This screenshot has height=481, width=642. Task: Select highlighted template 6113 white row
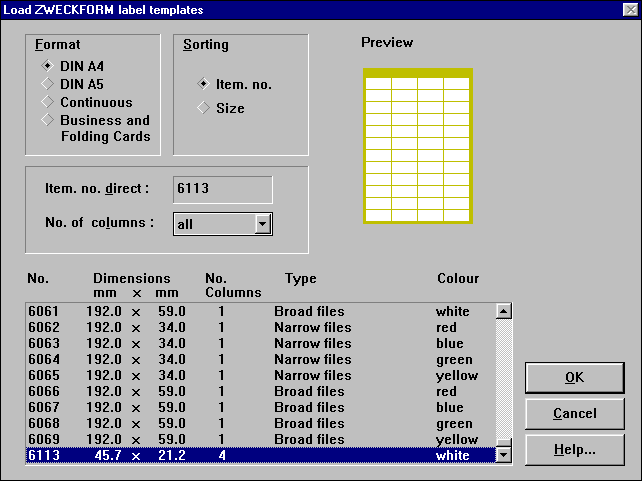point(260,455)
